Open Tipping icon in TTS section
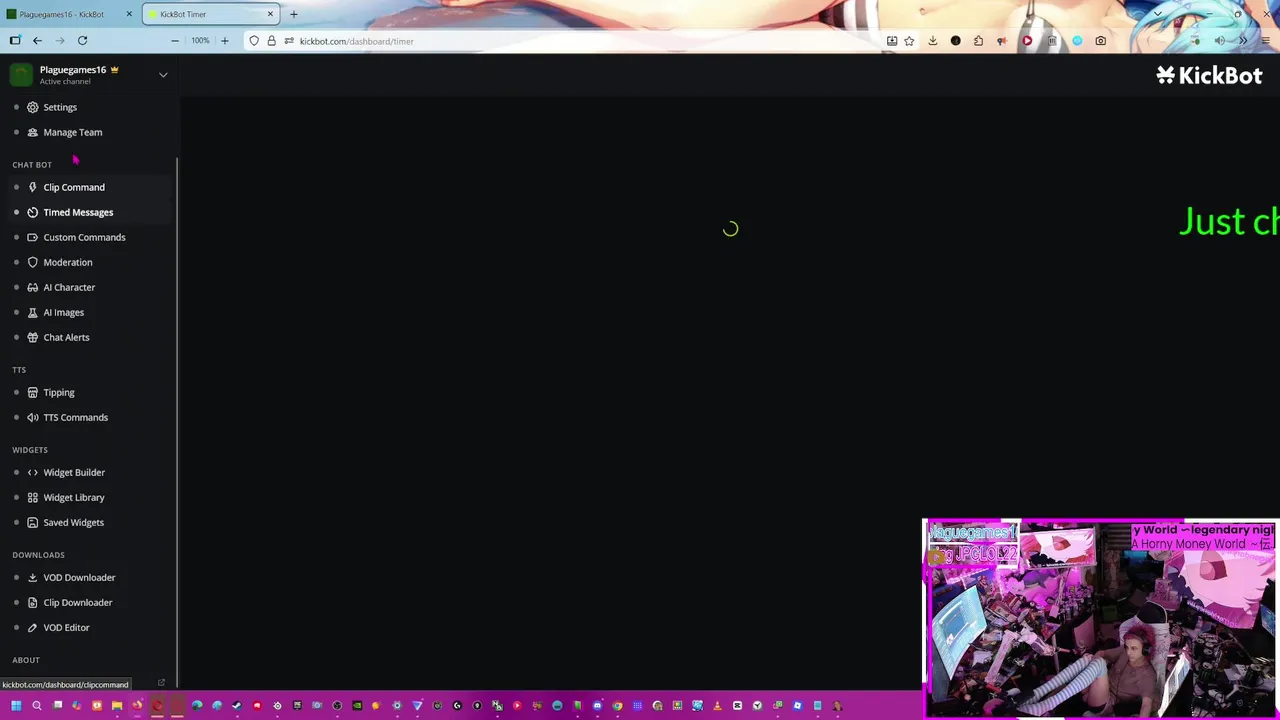The image size is (1280, 720). tap(33, 392)
